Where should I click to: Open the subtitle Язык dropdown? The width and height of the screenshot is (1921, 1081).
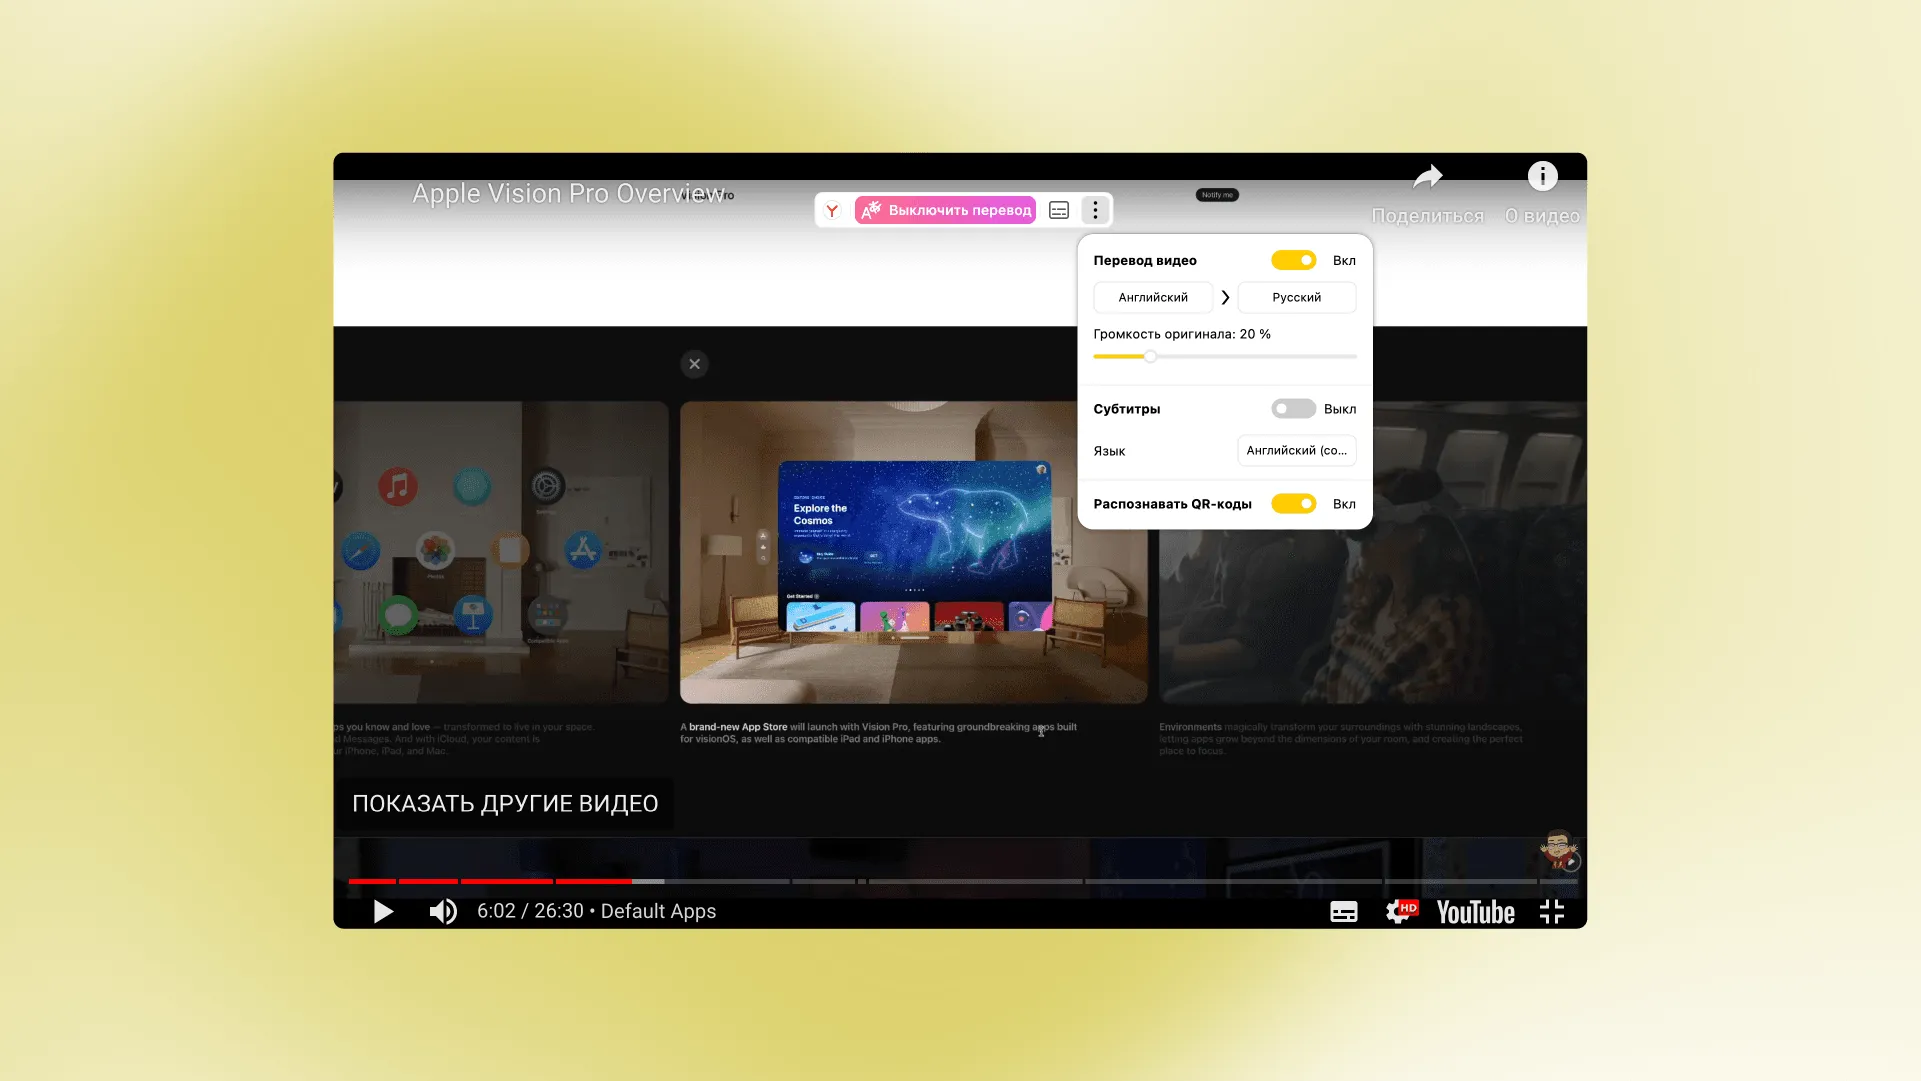point(1296,451)
